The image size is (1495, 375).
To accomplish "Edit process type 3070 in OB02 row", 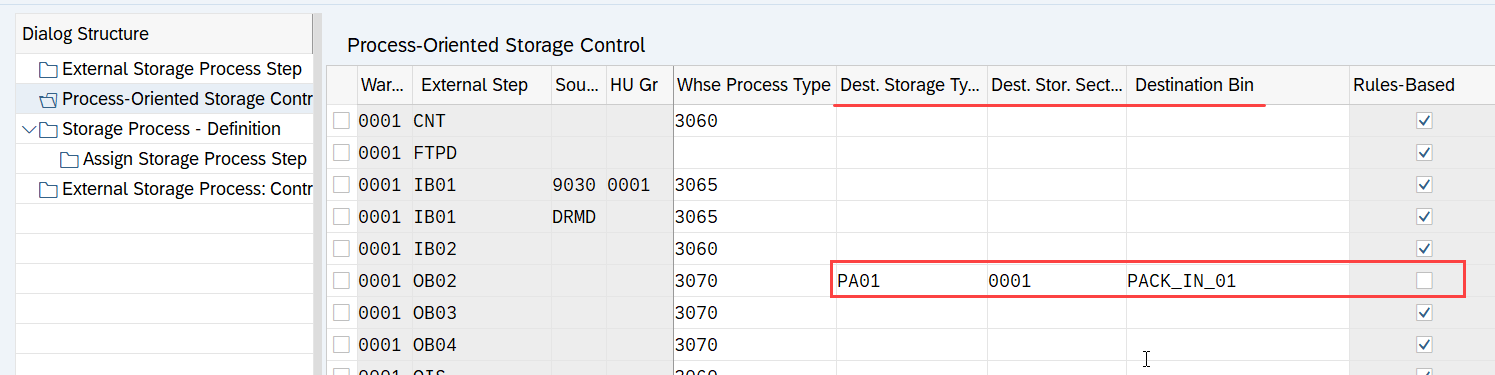I will (754, 281).
